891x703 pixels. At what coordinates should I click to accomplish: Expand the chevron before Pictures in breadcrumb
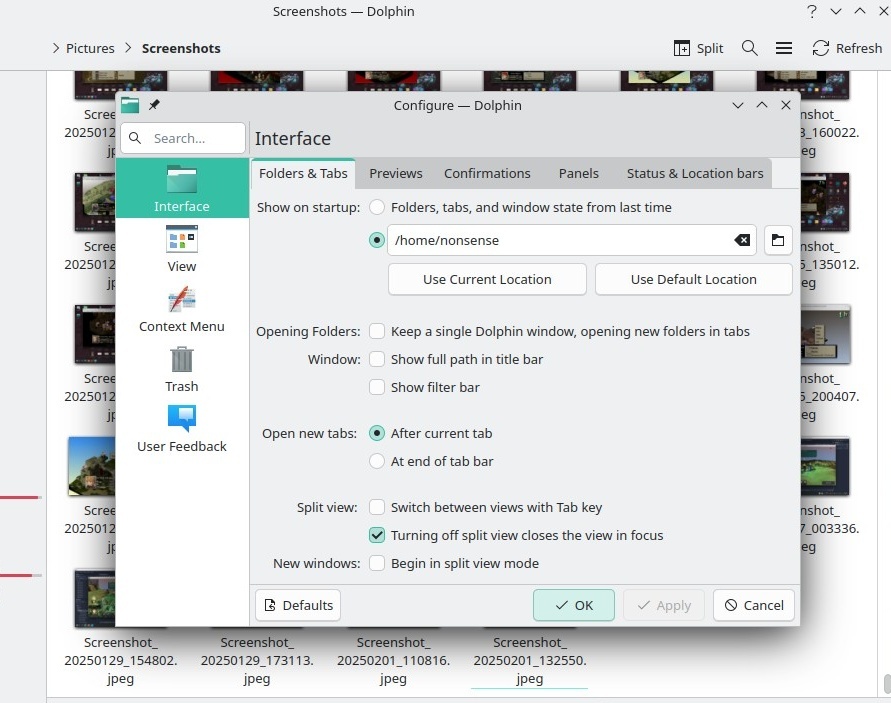56,48
